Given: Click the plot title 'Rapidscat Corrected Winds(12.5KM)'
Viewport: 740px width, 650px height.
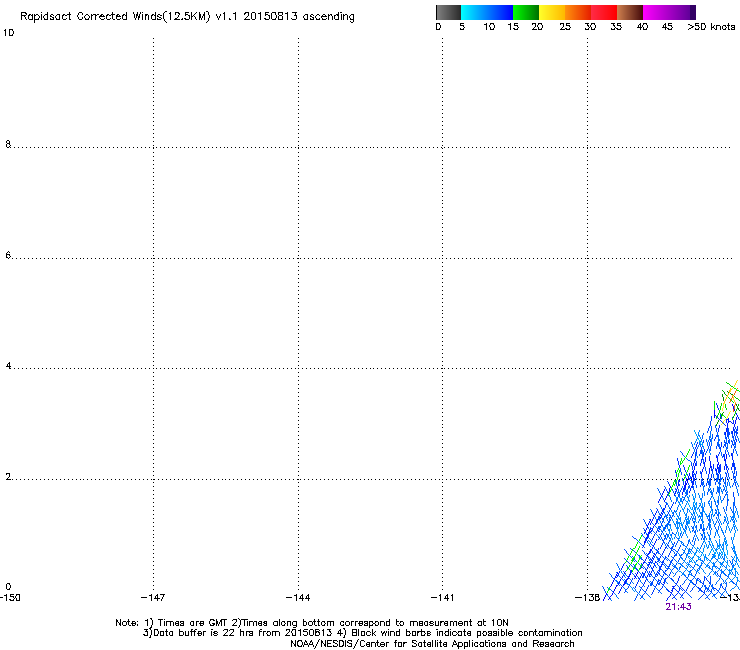Looking at the screenshot, I should pos(115,17).
